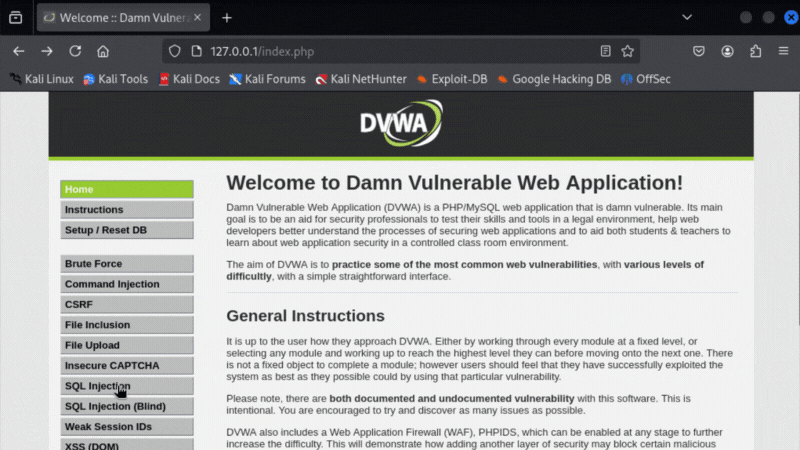The width and height of the screenshot is (800, 450).
Task: Open the Weak Session IDs module
Action: point(127,427)
